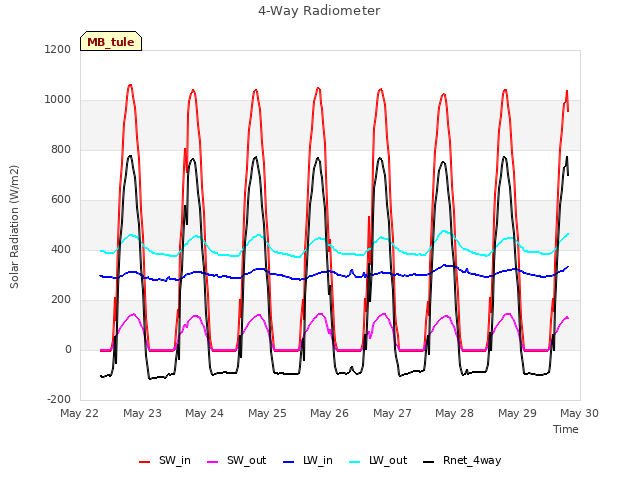Click the May 29 x-axis tick label

point(517,413)
